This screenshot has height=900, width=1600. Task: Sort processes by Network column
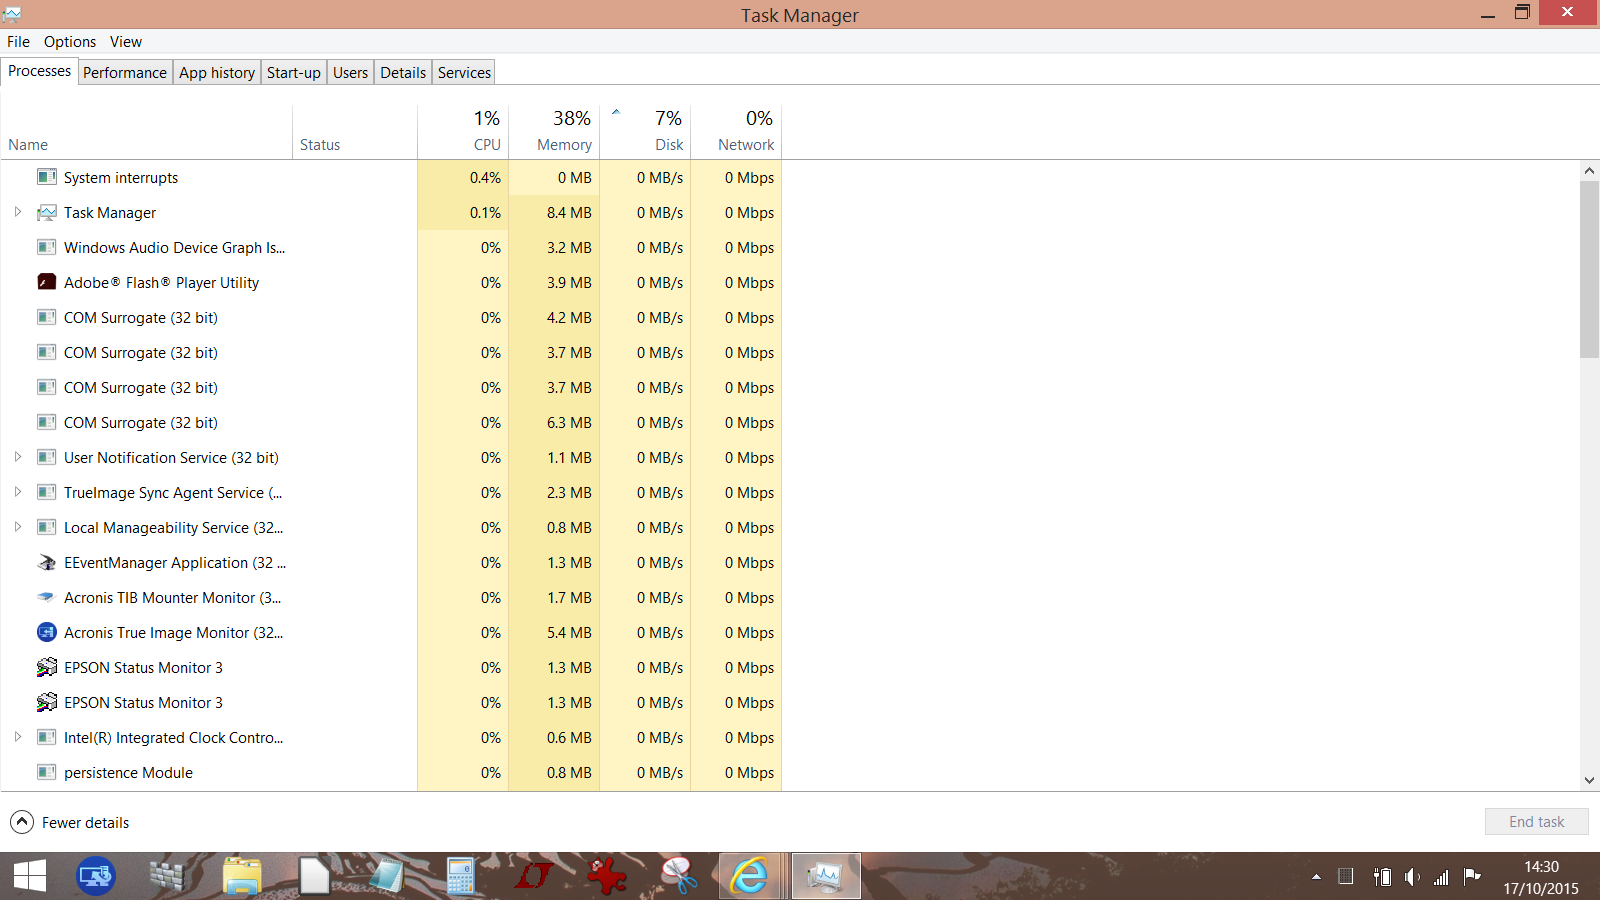[x=736, y=132]
